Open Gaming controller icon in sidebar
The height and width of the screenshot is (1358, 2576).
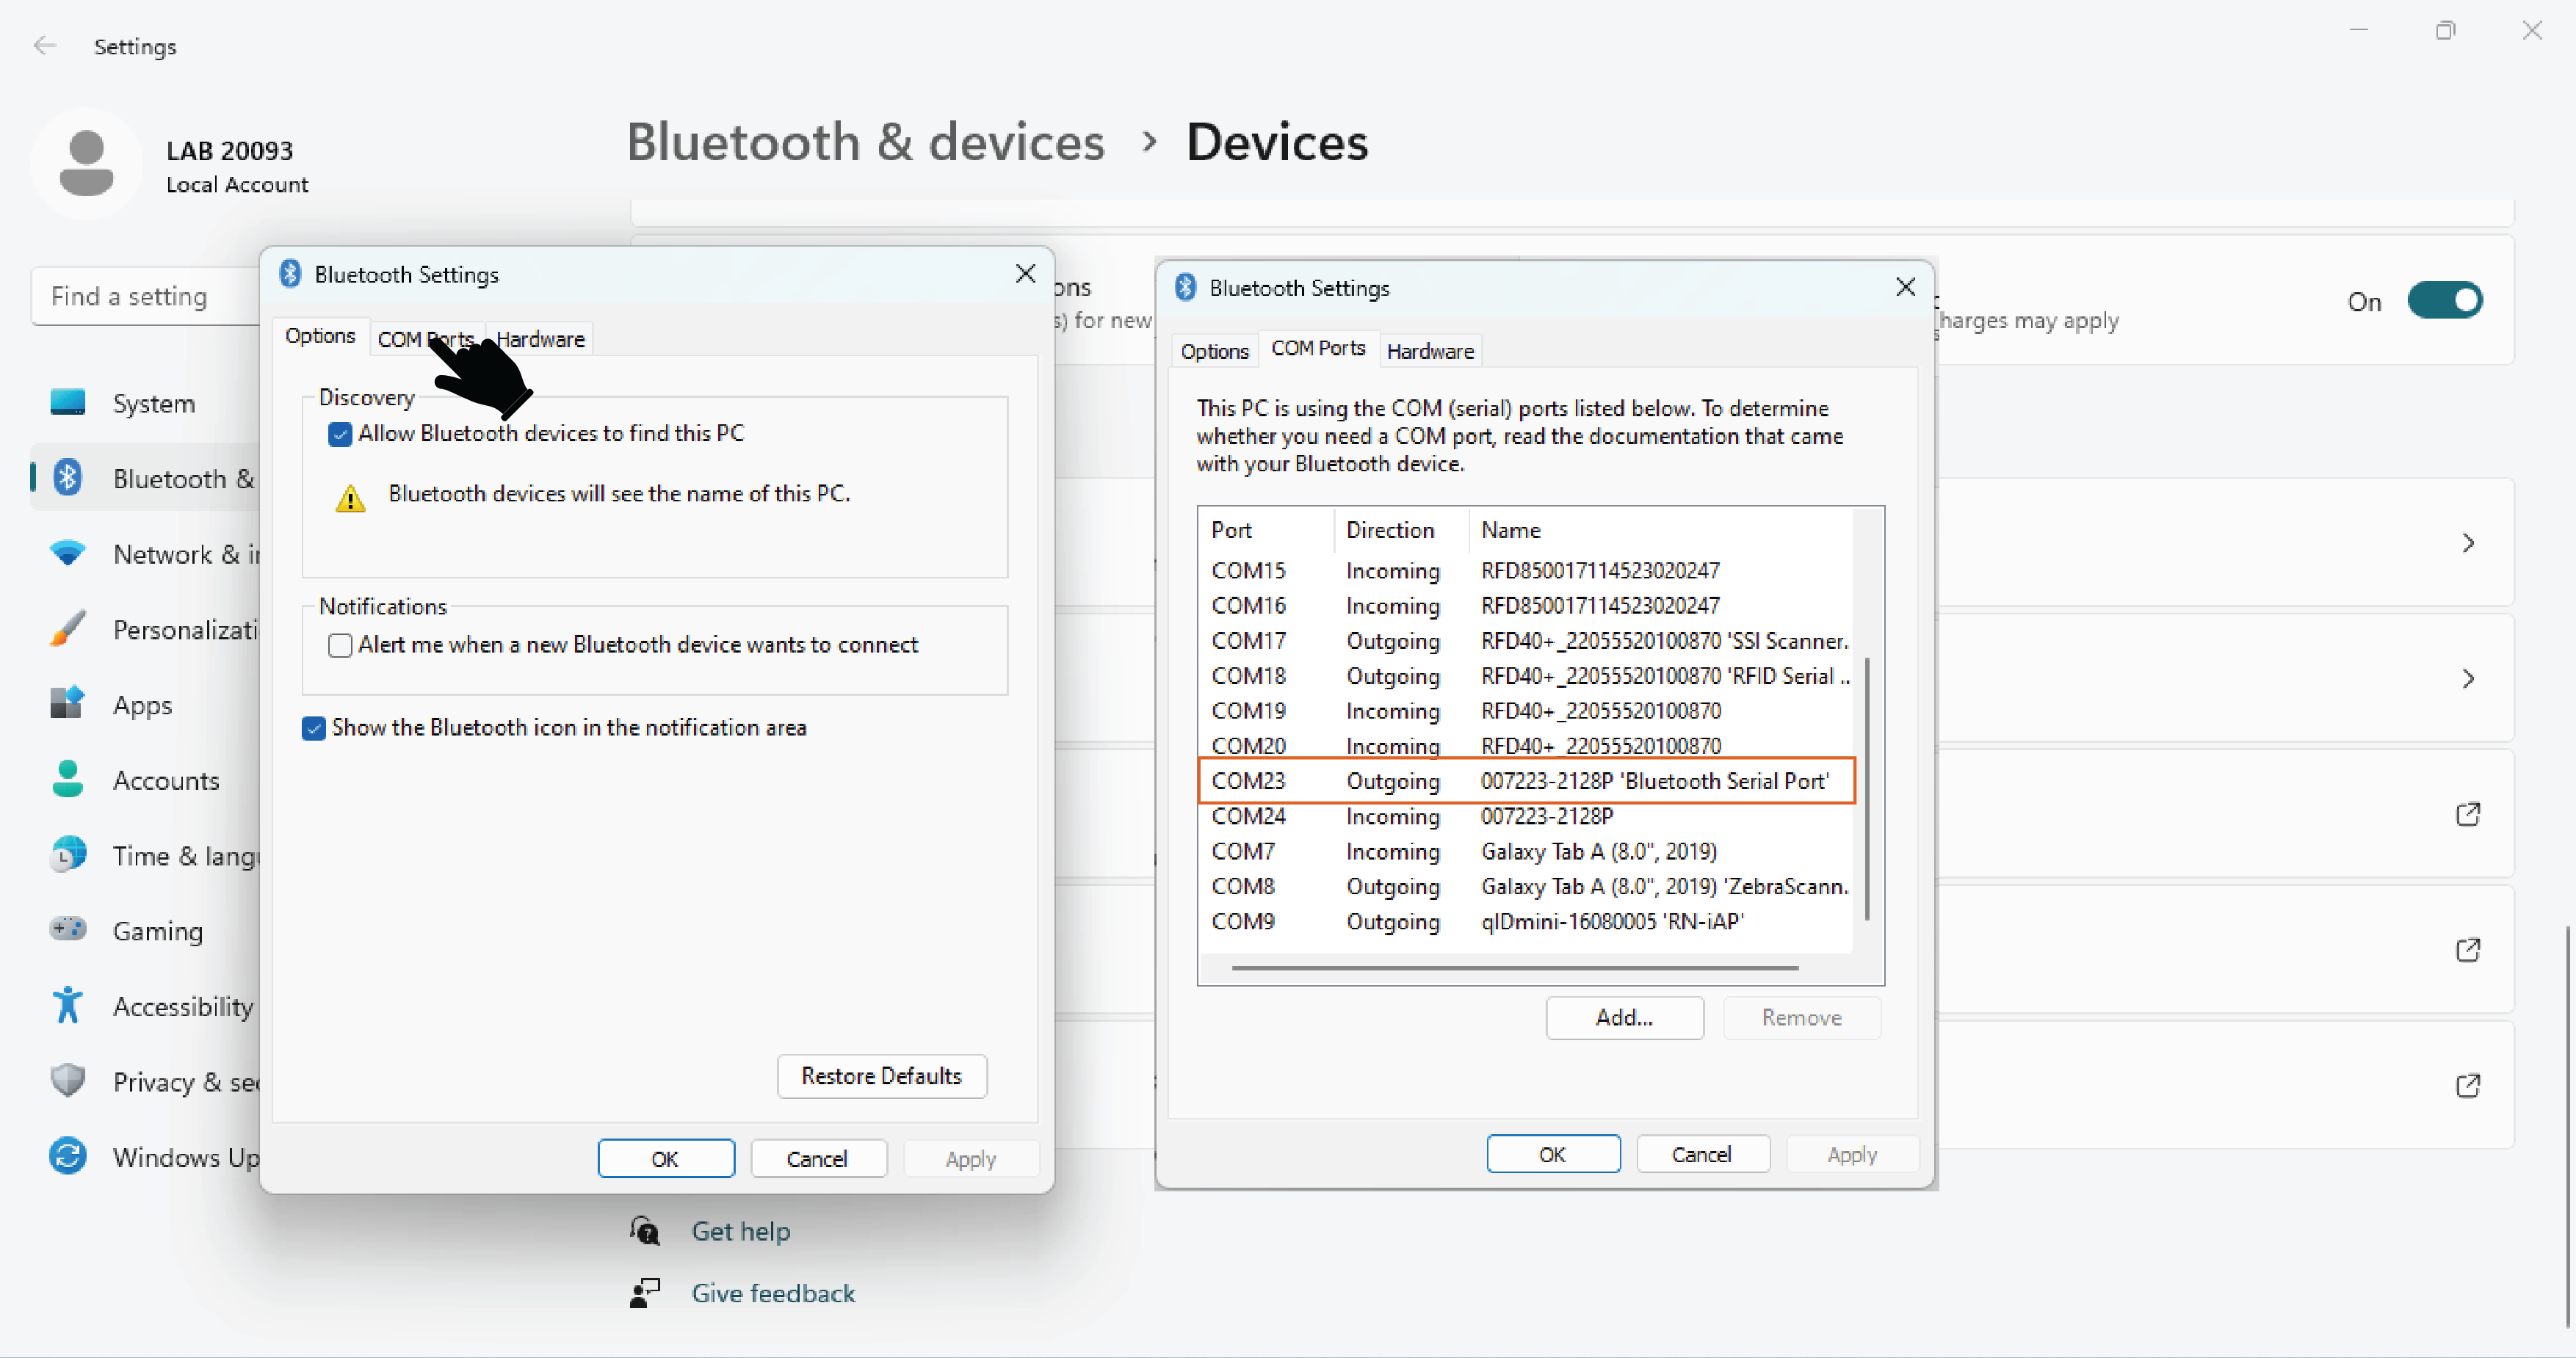[x=68, y=930]
